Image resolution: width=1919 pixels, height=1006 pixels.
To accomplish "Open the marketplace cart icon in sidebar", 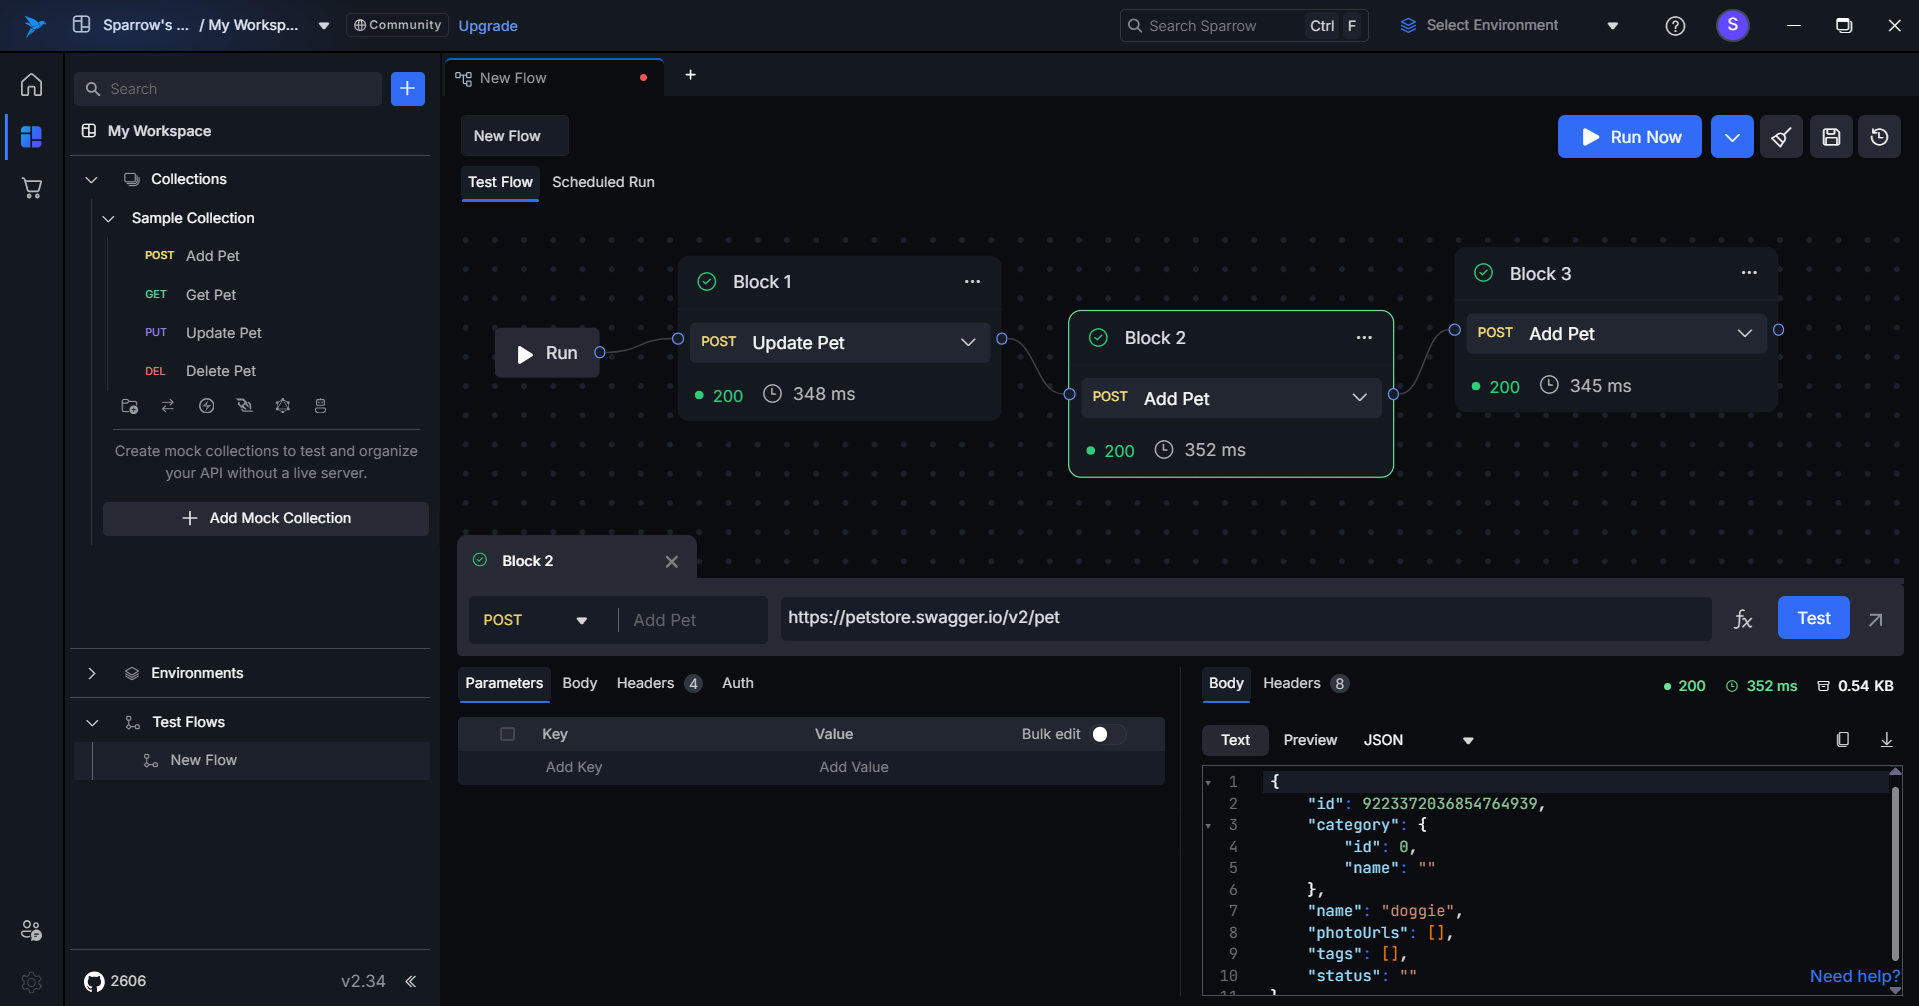I will [32, 188].
